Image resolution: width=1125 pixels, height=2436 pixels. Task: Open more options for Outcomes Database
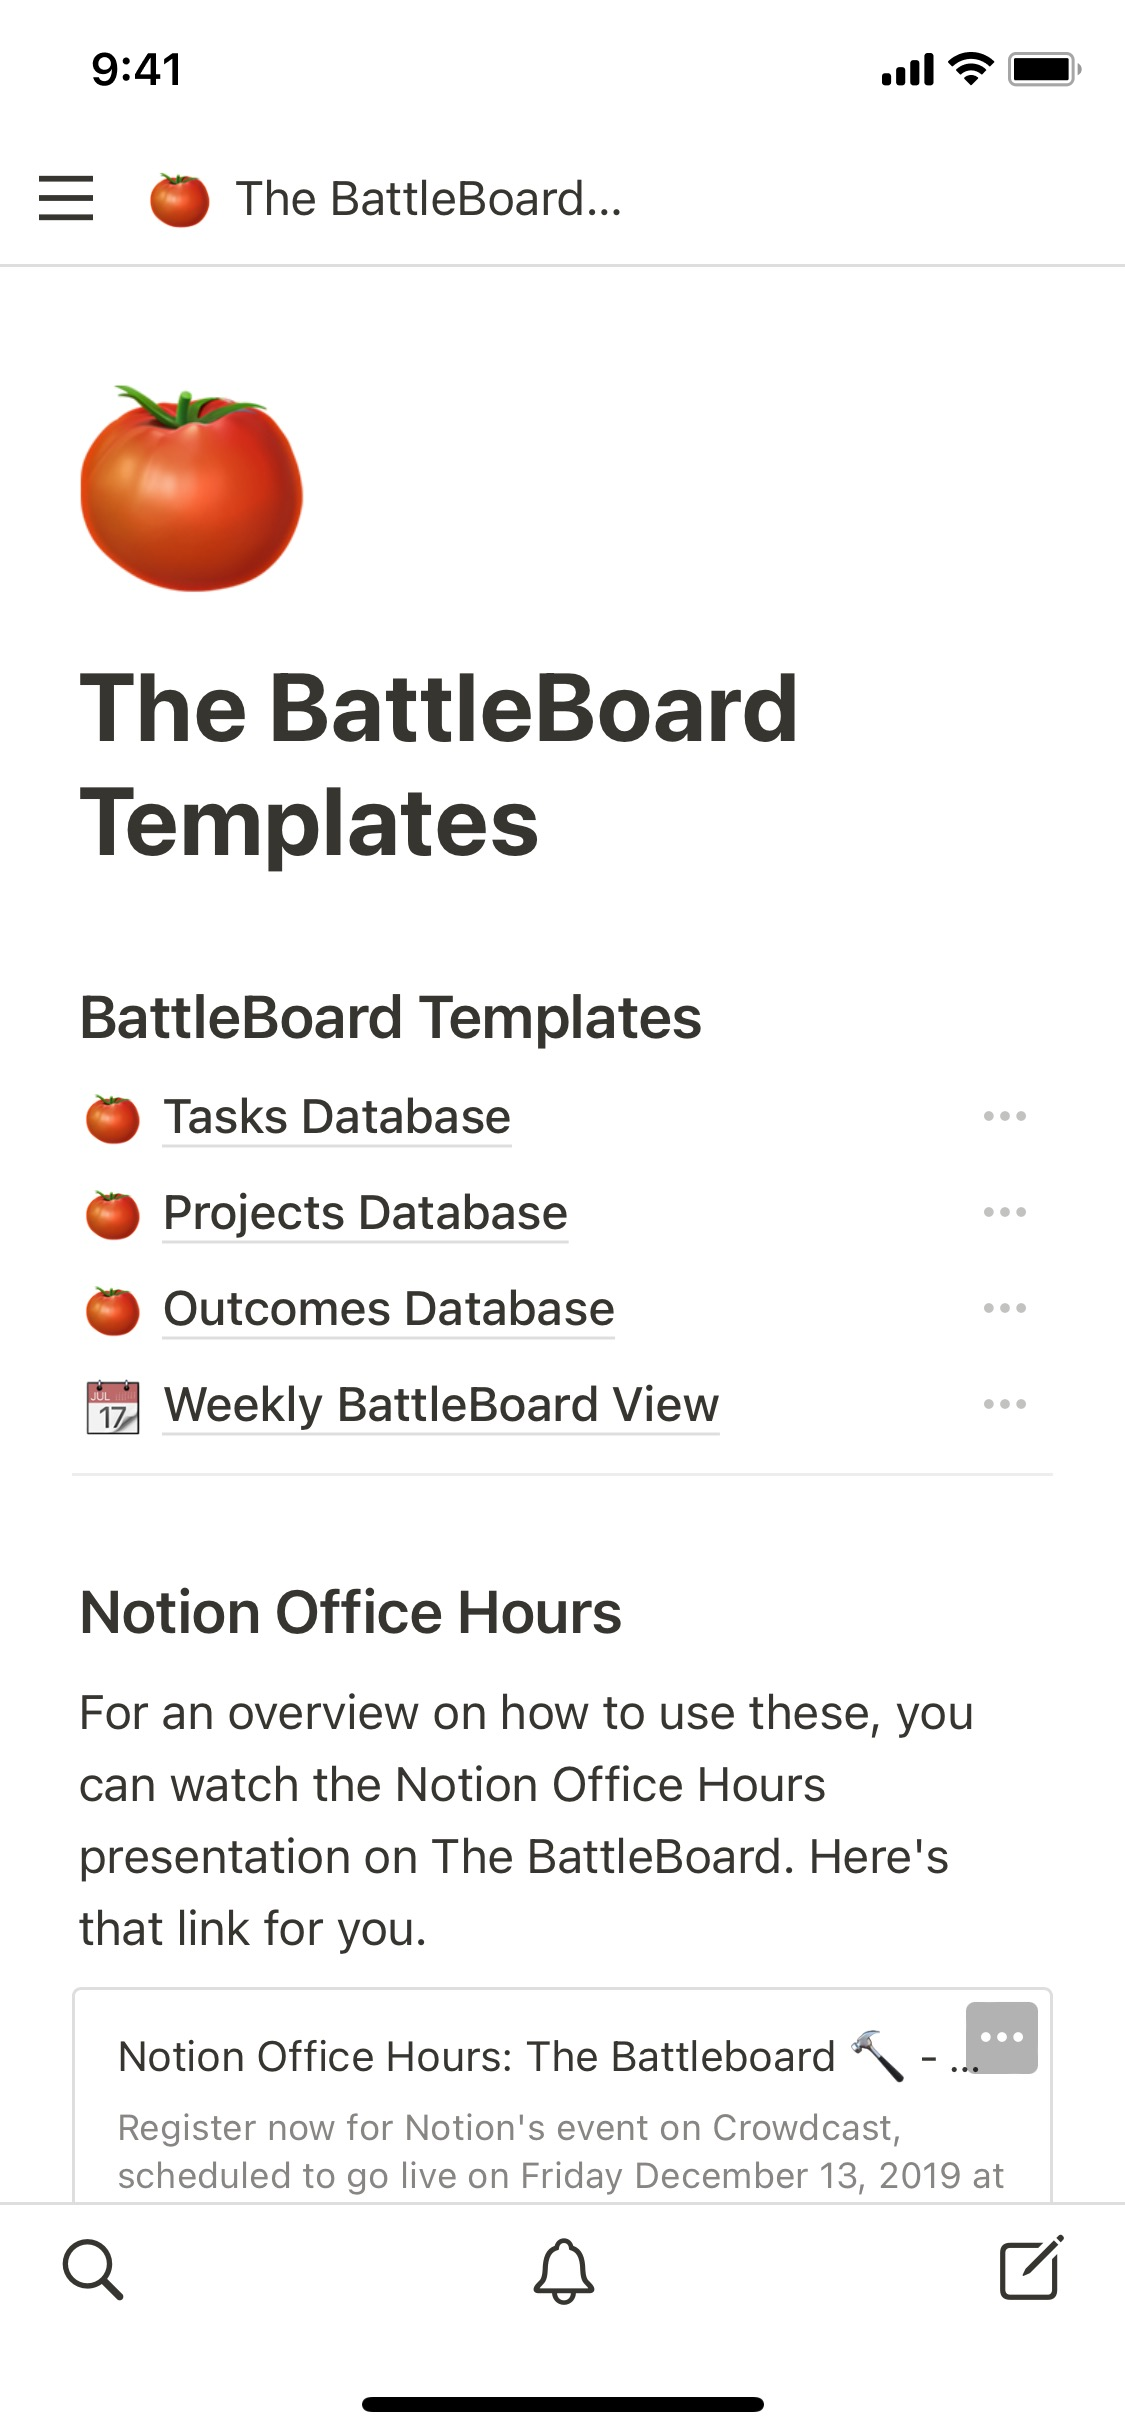click(x=1004, y=1308)
